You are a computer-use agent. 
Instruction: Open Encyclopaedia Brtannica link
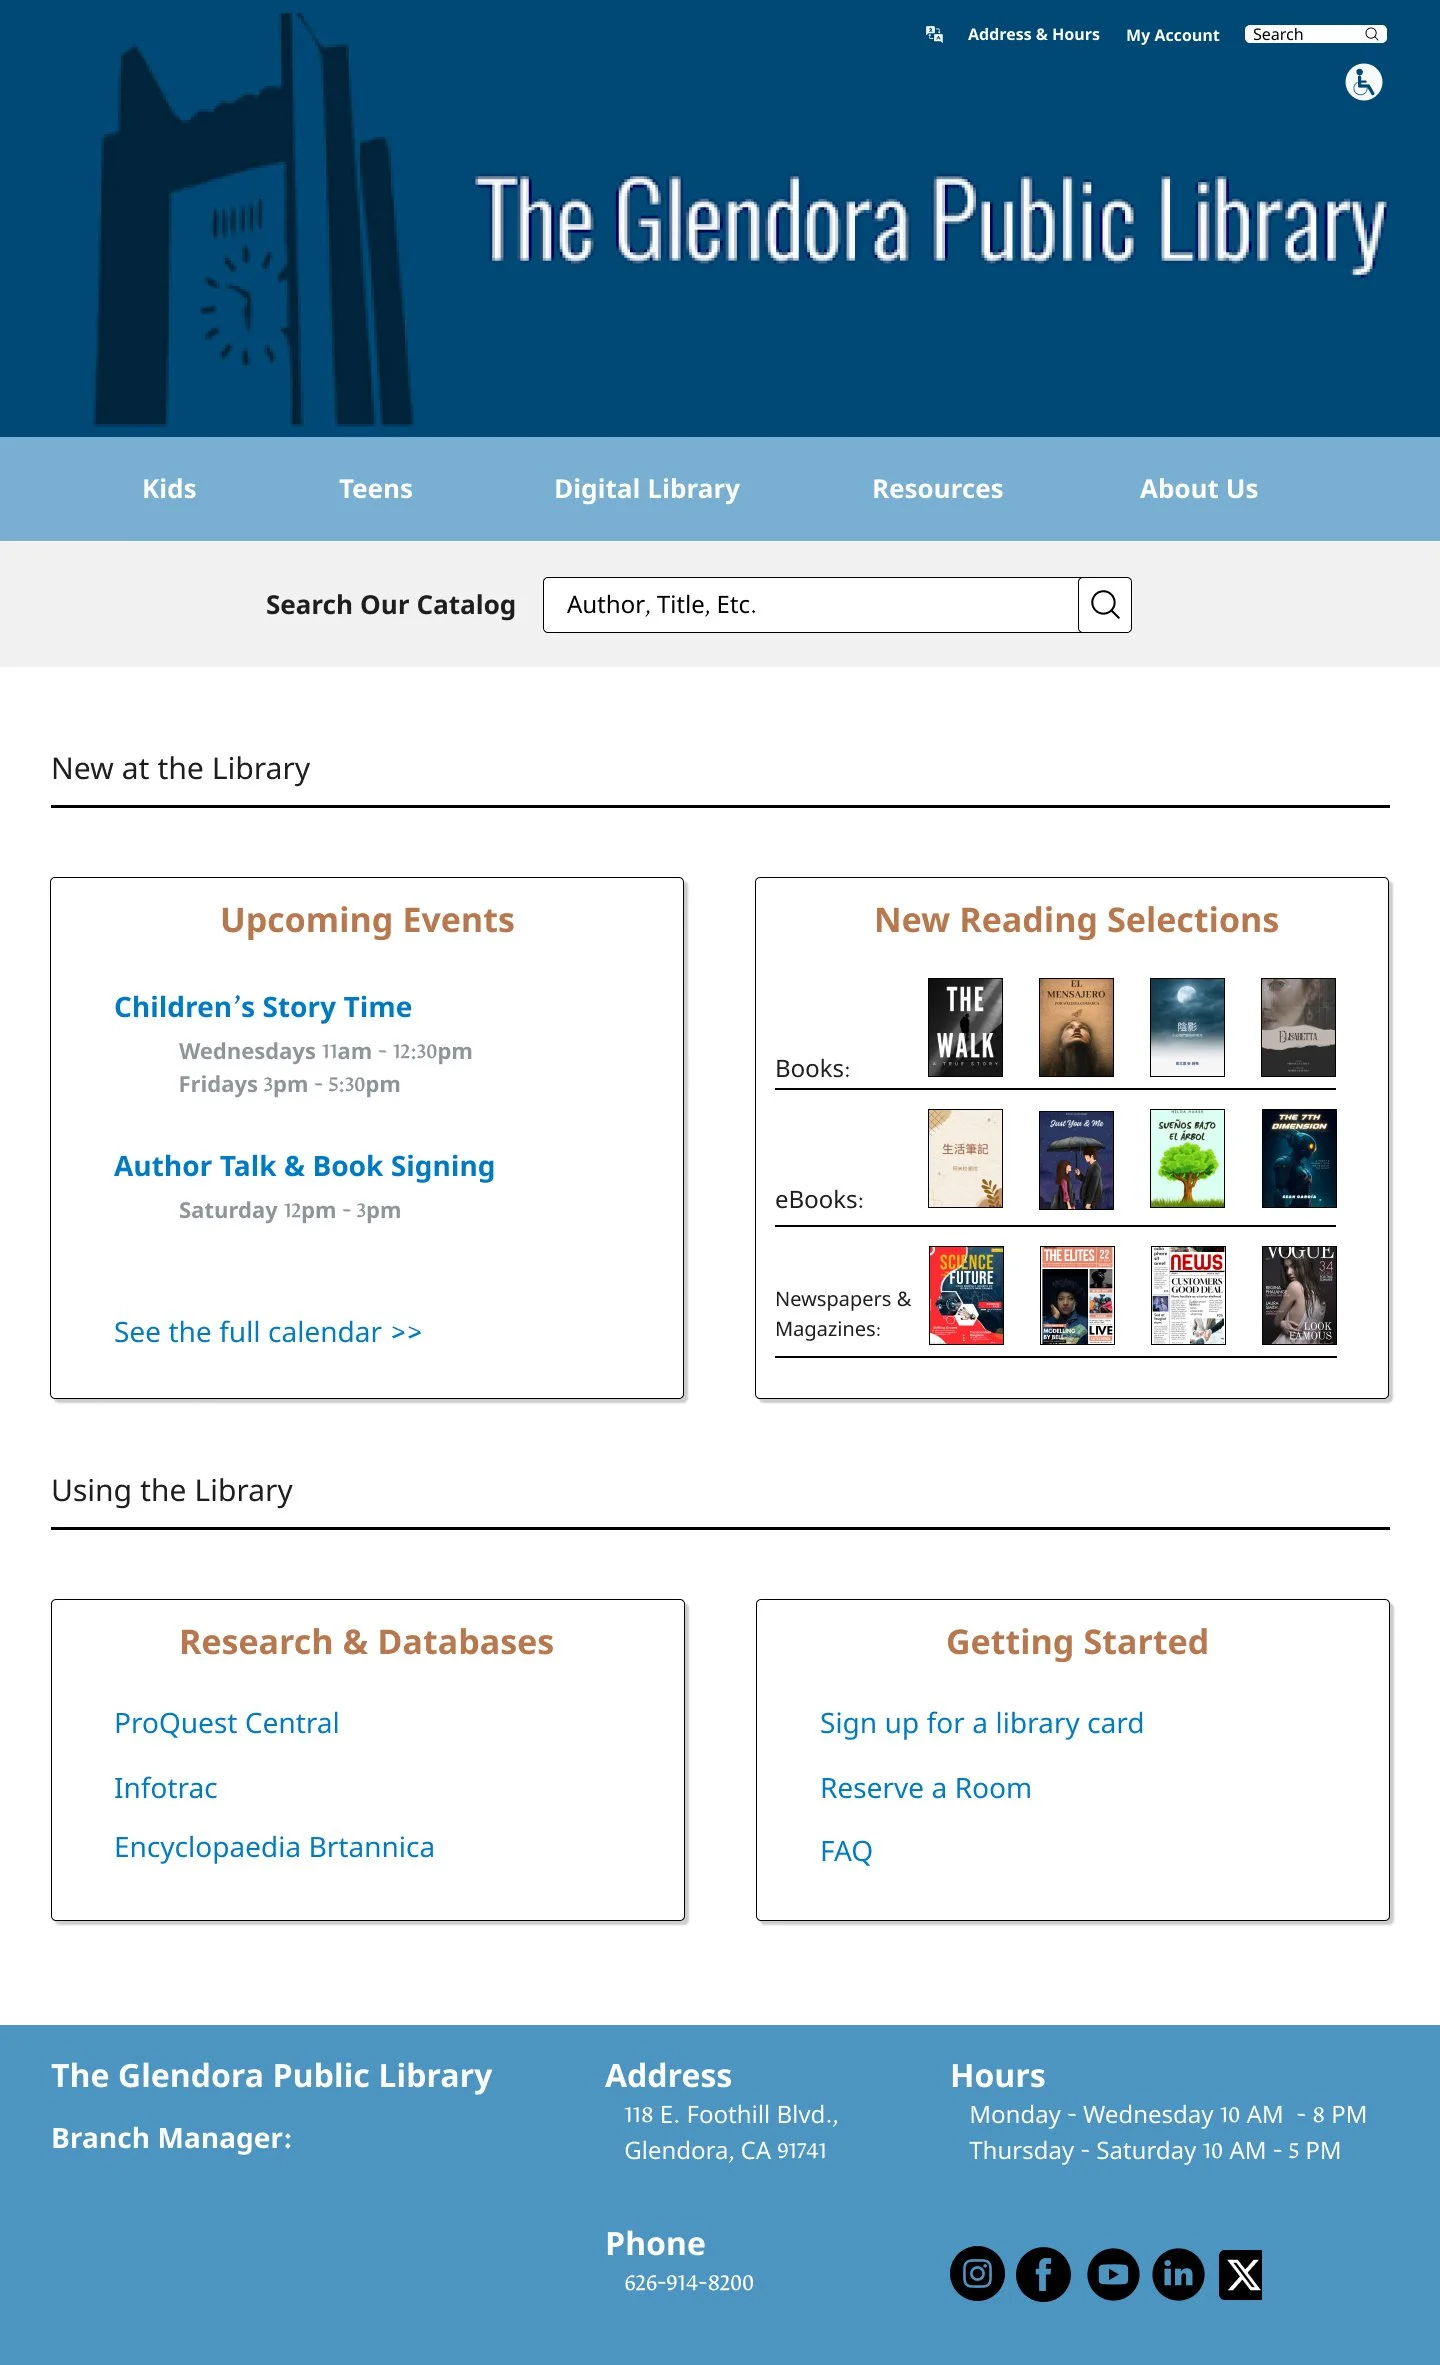(x=274, y=1847)
